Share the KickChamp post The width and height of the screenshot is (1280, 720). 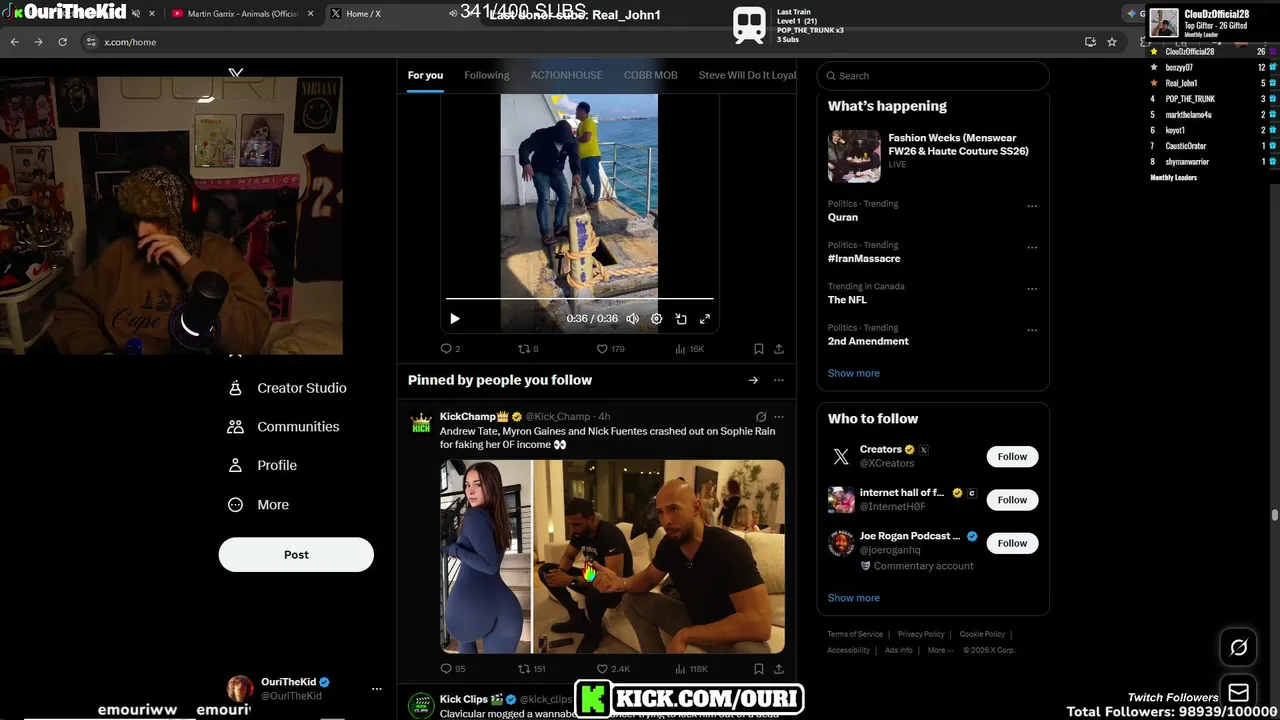click(779, 669)
